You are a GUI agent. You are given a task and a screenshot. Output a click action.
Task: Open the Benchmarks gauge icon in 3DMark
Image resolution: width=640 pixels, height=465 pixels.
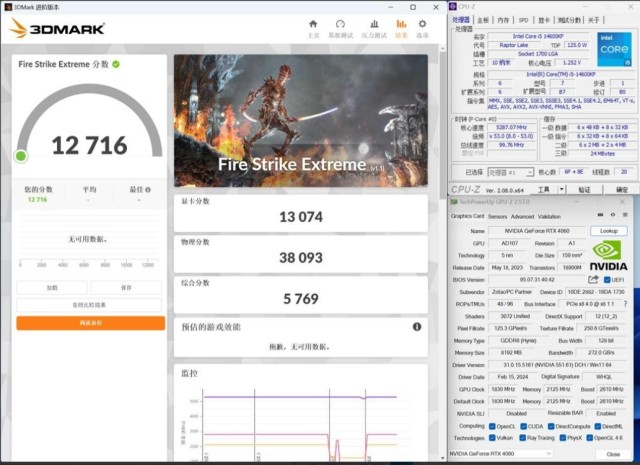[x=340, y=24]
